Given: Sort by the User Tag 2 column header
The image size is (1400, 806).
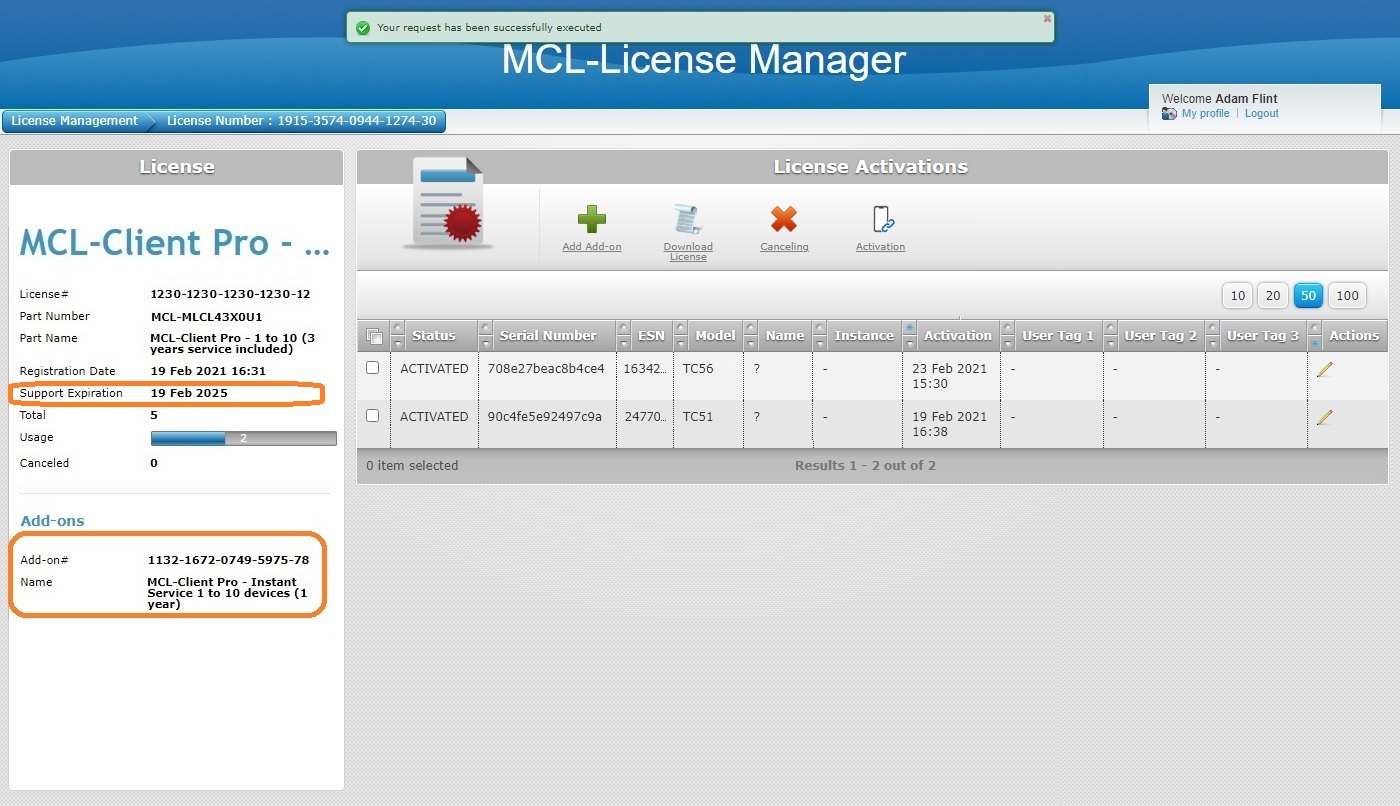Looking at the screenshot, I should pyautogui.click(x=1160, y=336).
